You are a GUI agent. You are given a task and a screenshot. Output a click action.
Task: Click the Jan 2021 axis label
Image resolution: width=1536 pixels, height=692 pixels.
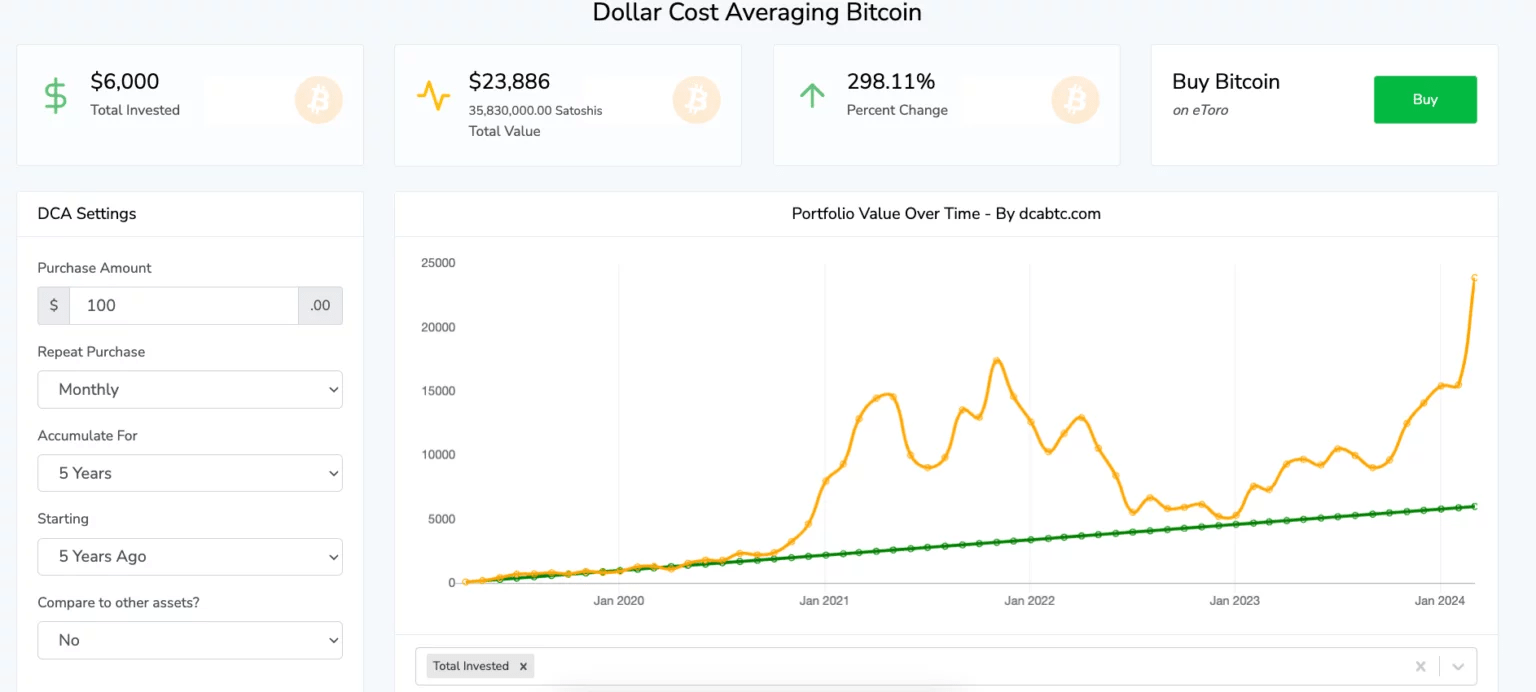(x=823, y=601)
